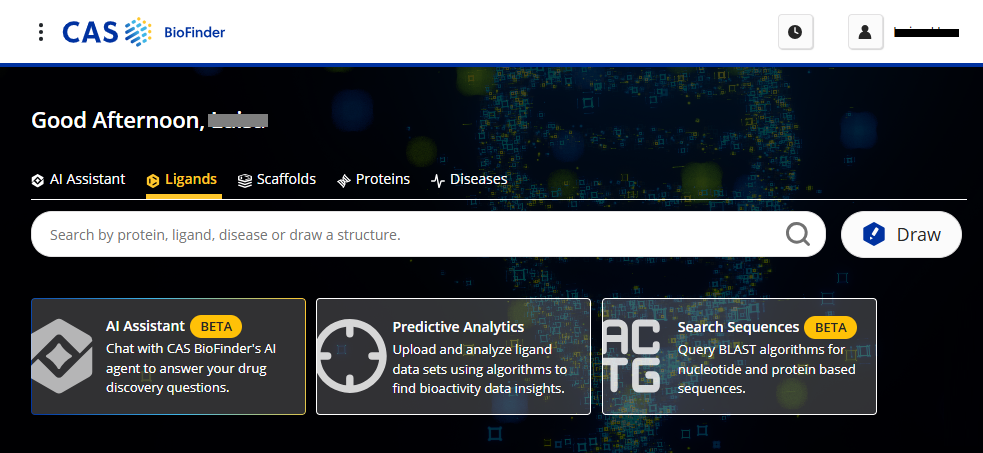Select the Ligands tab
983x453 pixels.
pos(182,180)
